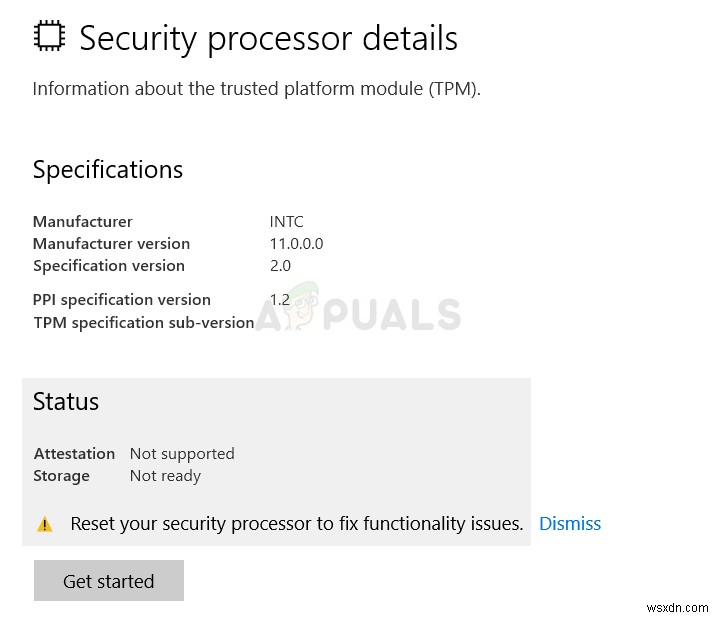This screenshot has height=618, width=720.
Task: Select the 11.0.0.0 version value
Action: click(296, 243)
